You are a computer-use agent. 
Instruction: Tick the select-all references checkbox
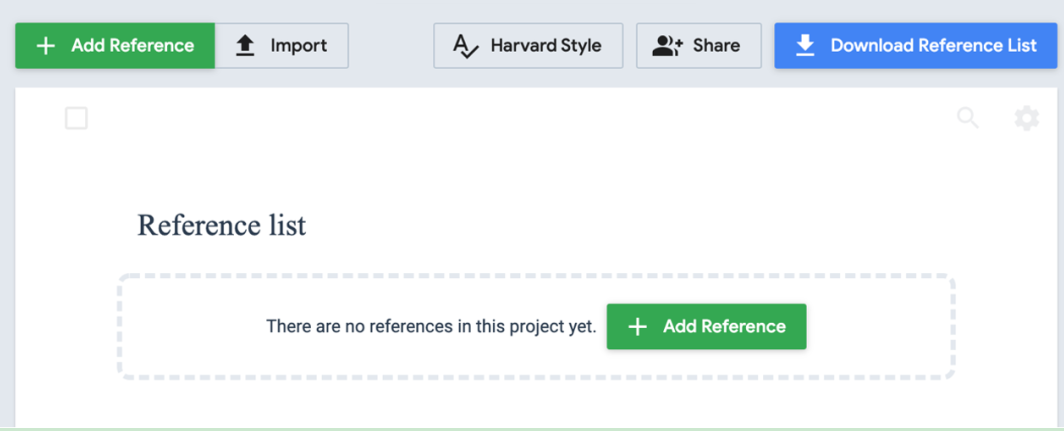(76, 118)
